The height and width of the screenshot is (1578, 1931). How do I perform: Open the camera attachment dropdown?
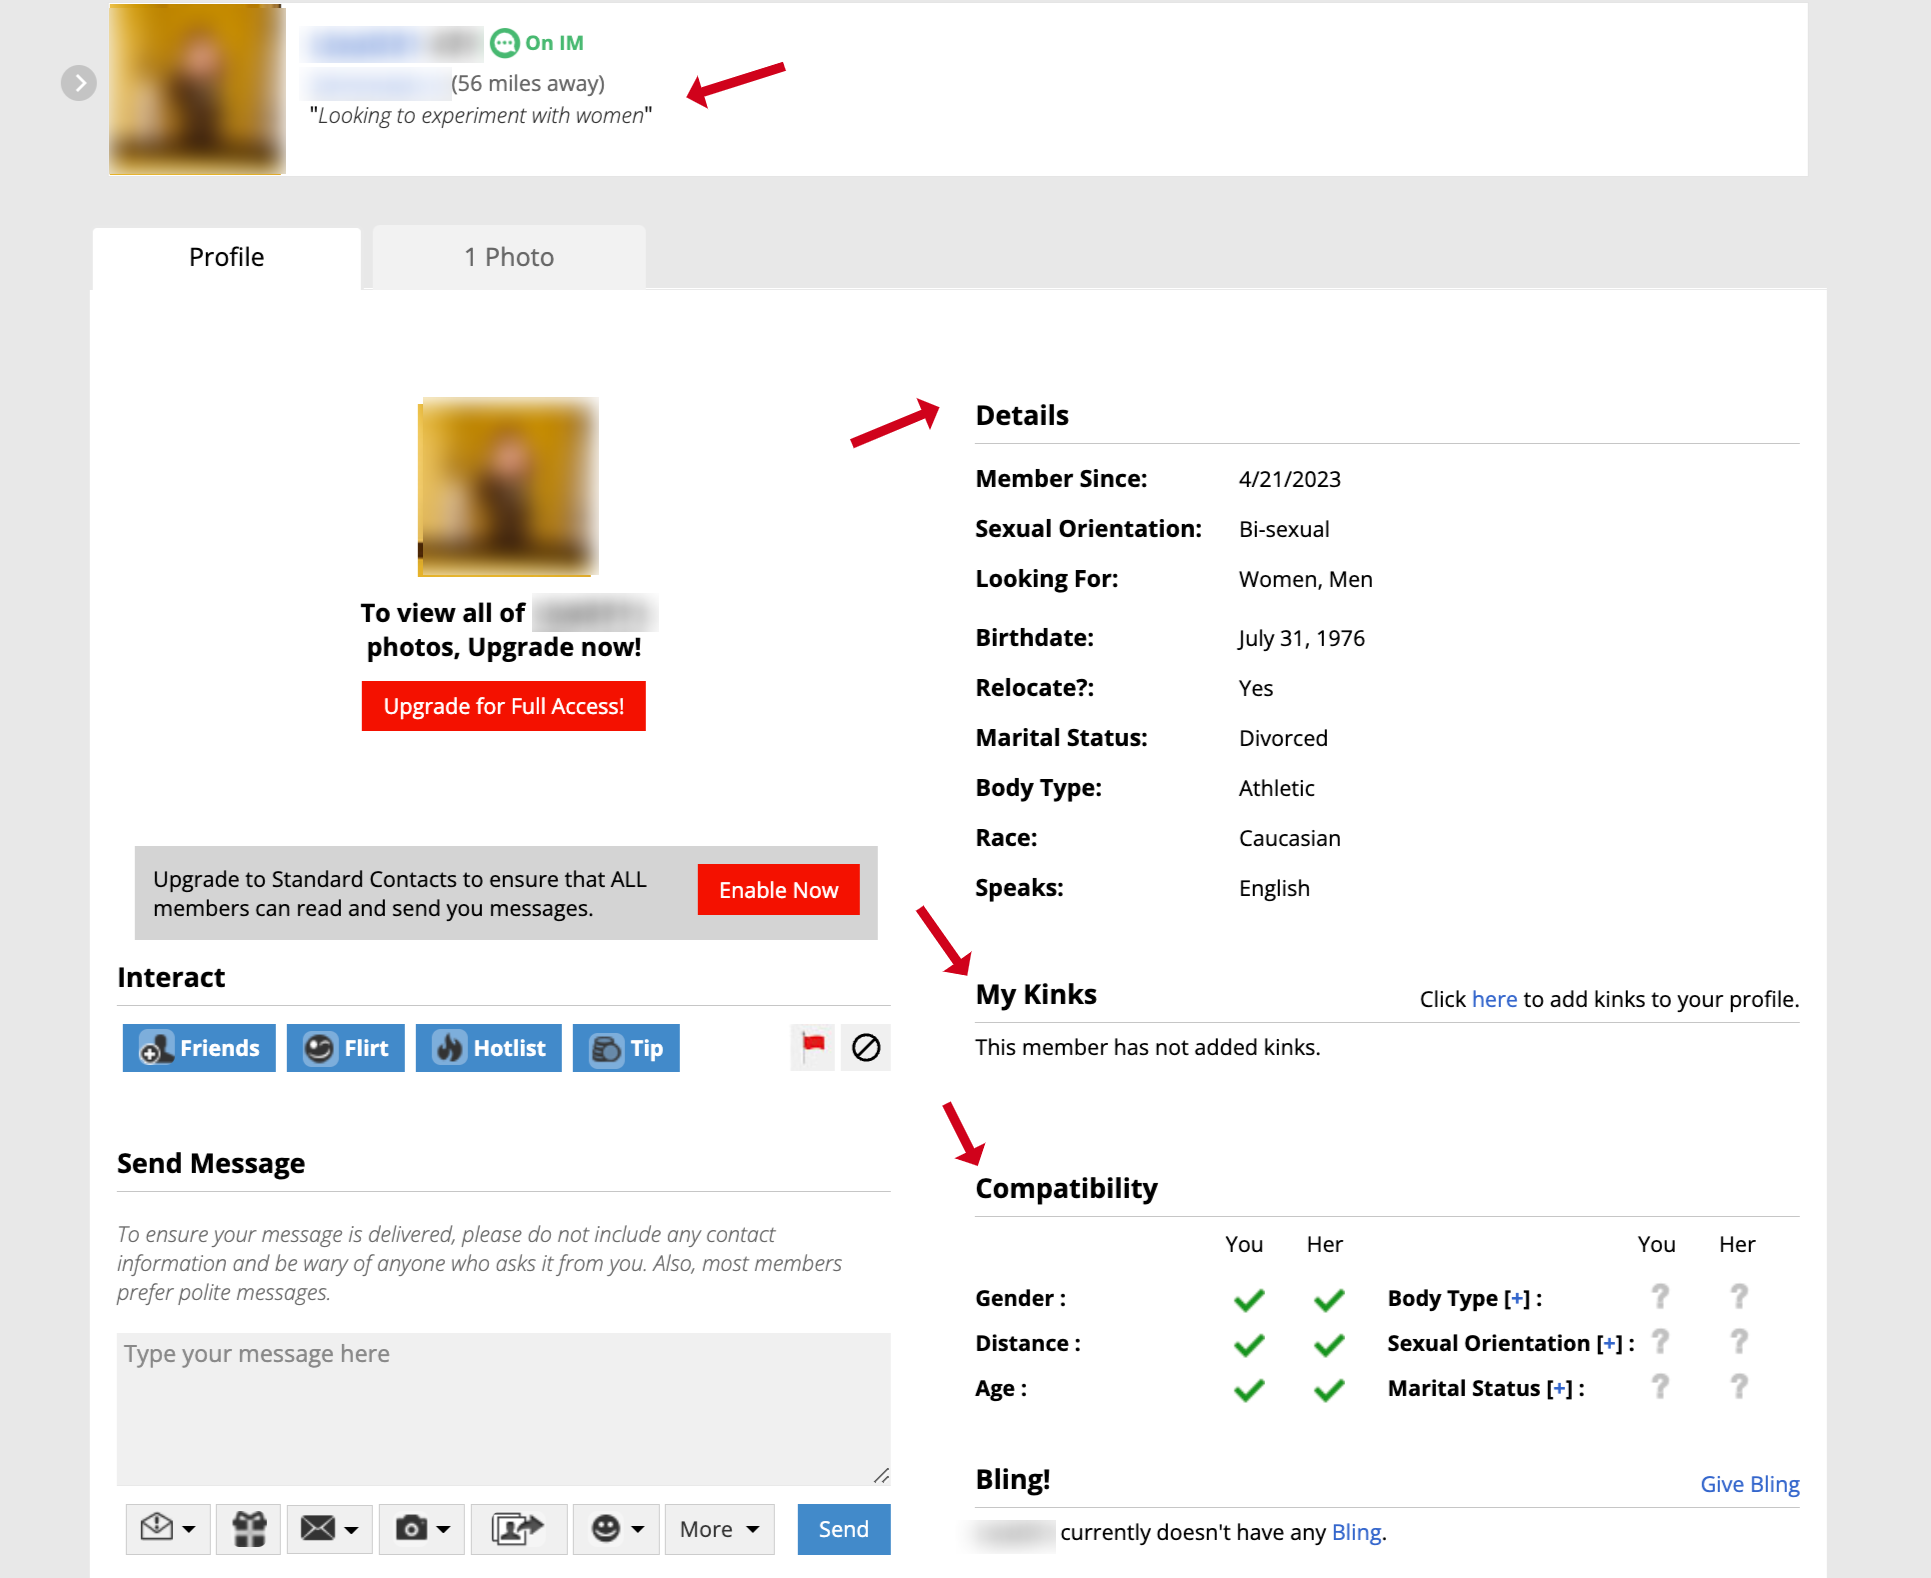(422, 1528)
